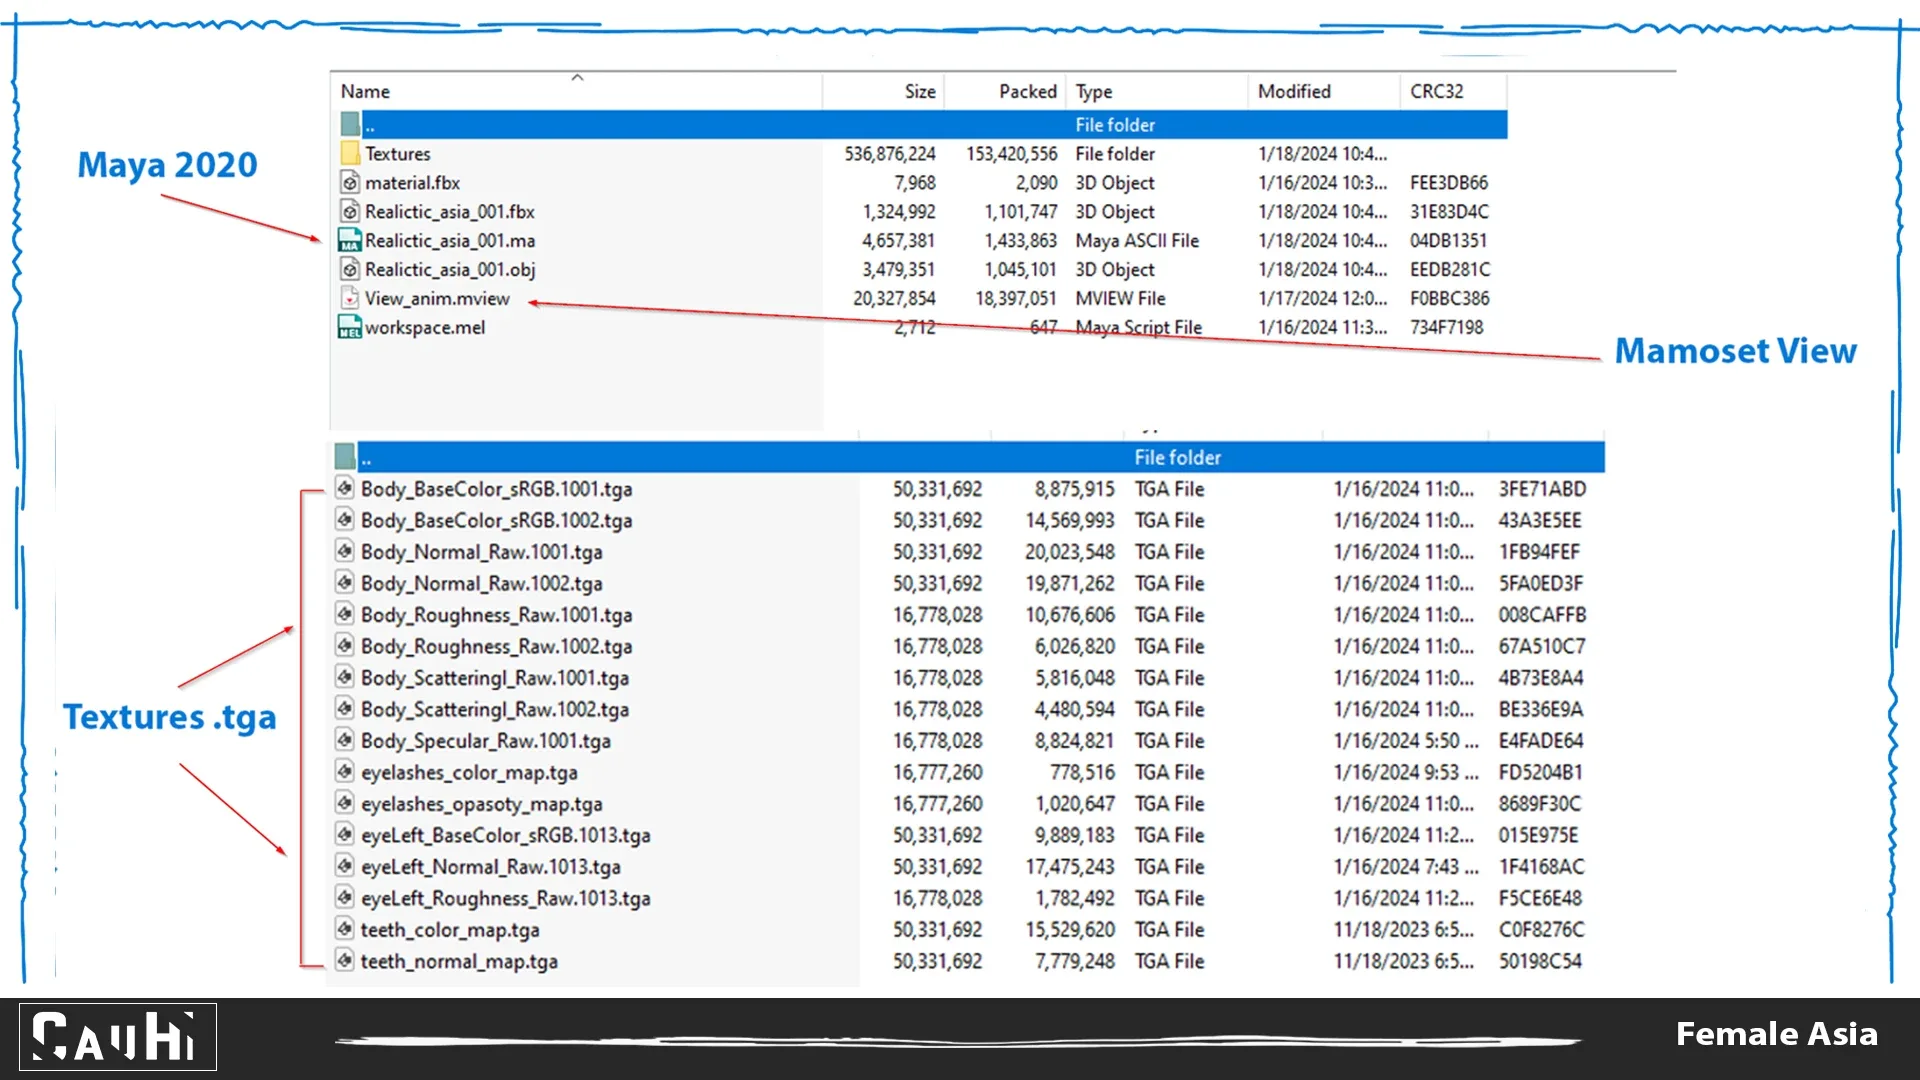Click the packed size 20,023,548
Viewport: 1920px width, 1080px height.
tap(1070, 552)
